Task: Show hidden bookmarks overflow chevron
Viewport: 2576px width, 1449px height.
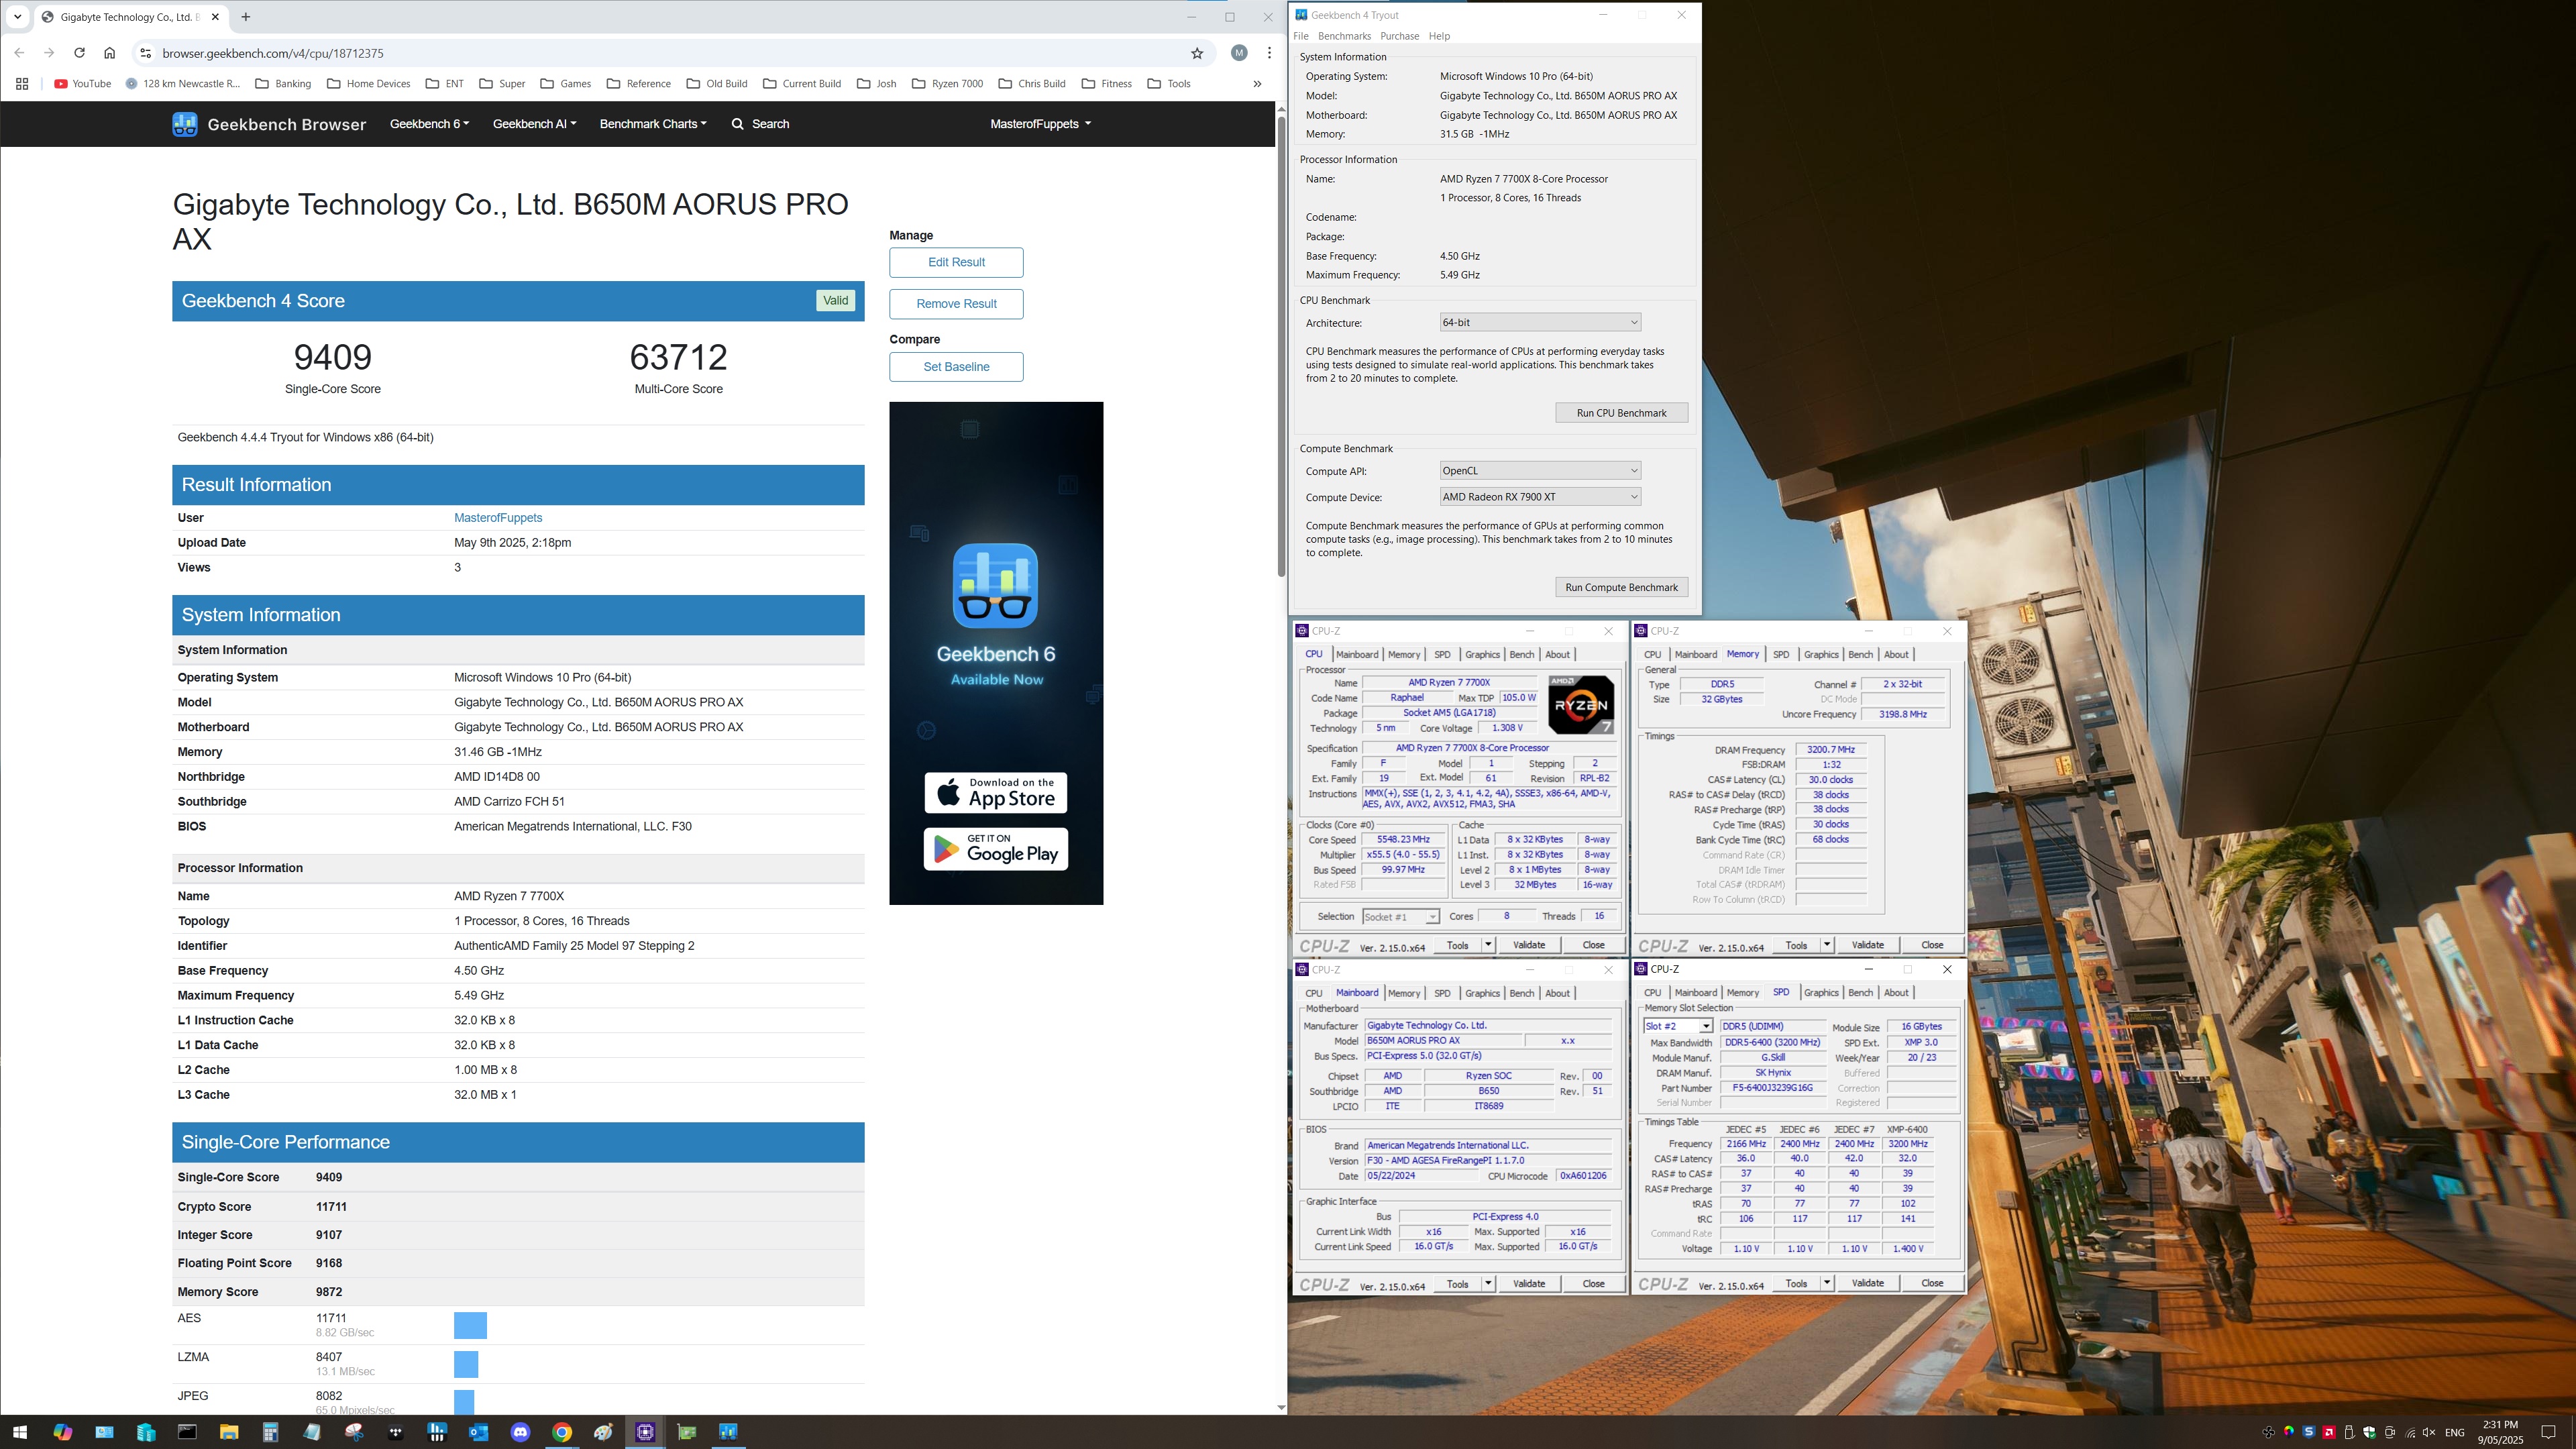Action: coord(1257,84)
